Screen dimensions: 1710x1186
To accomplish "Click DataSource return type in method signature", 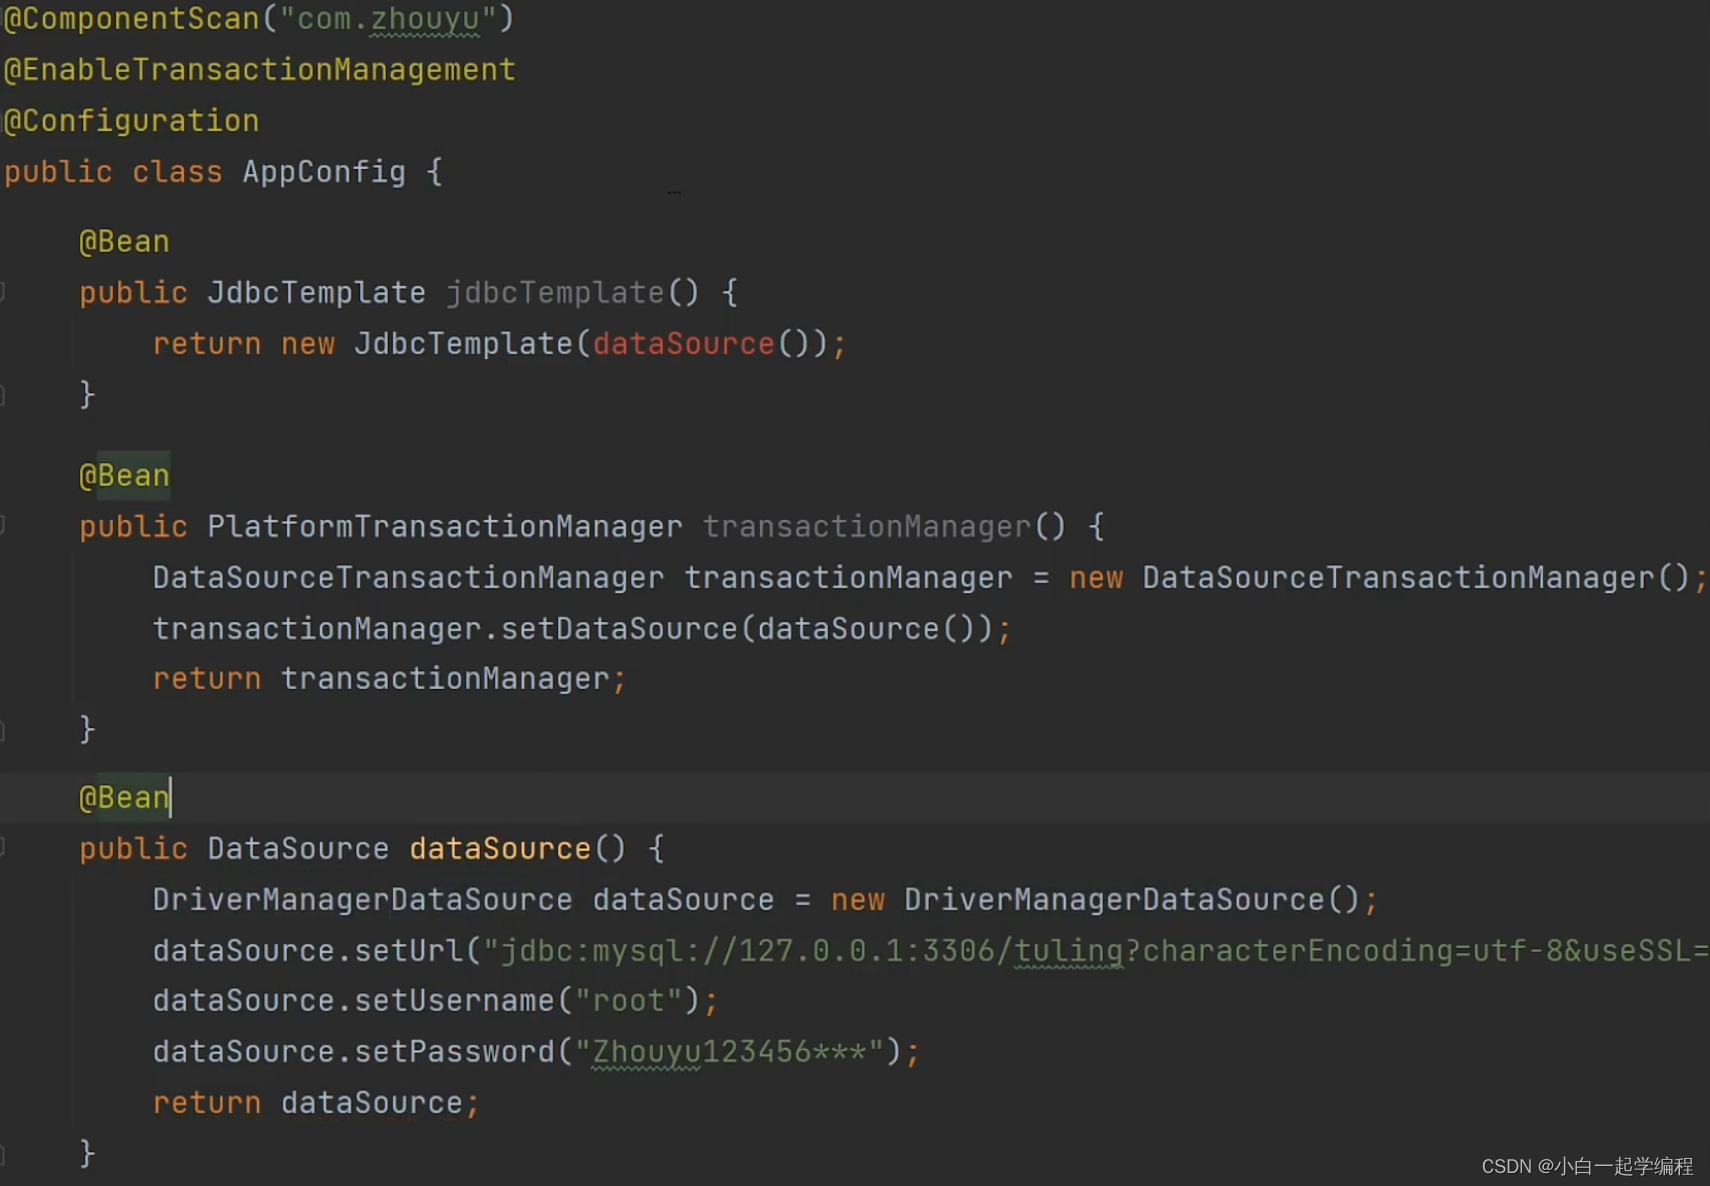I will point(298,849).
